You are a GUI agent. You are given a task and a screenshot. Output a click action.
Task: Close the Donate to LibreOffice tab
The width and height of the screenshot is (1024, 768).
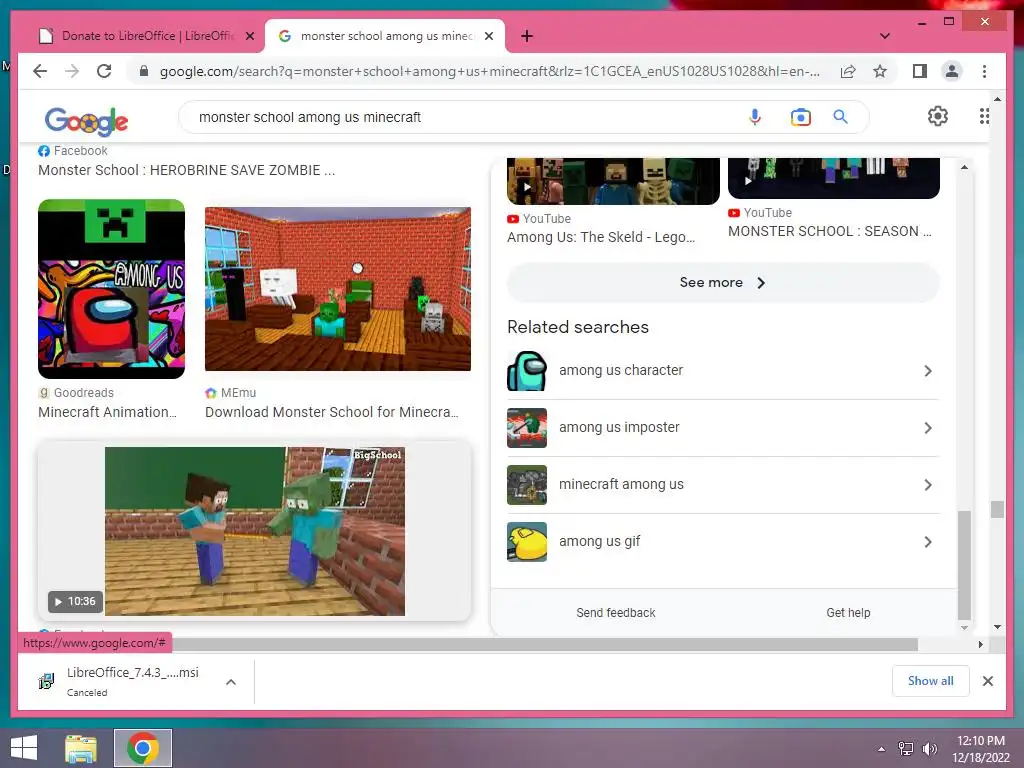(249, 36)
